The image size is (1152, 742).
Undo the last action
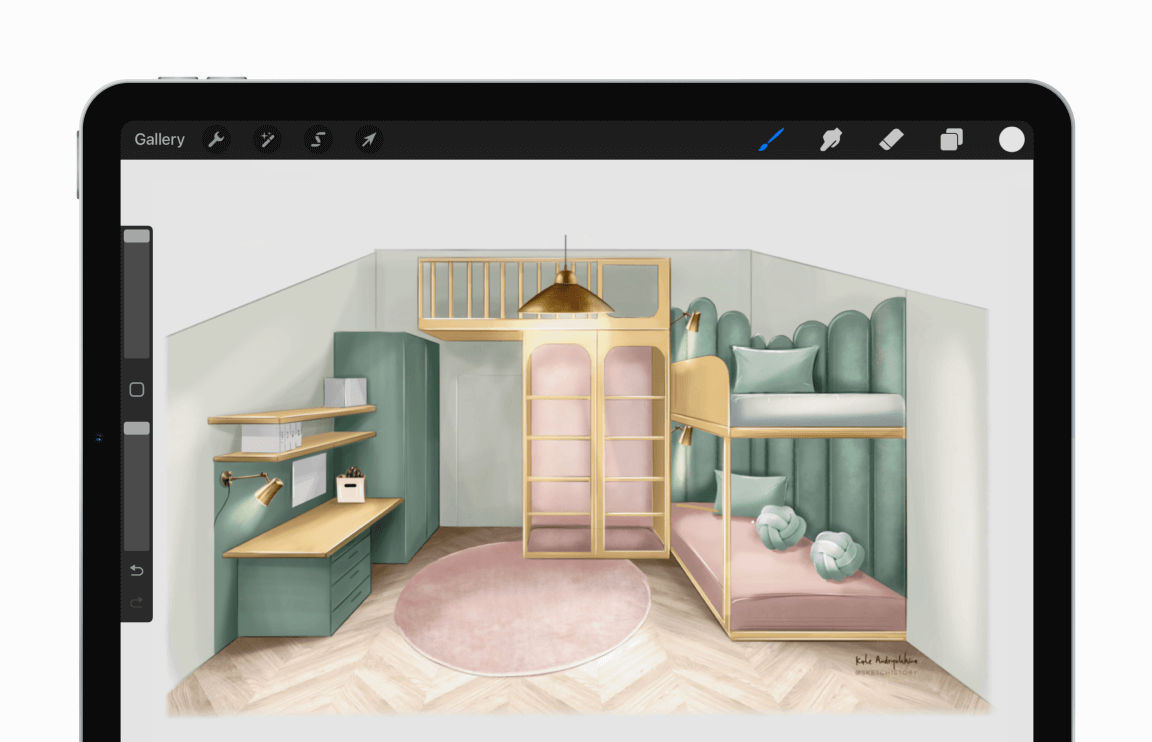click(x=137, y=570)
